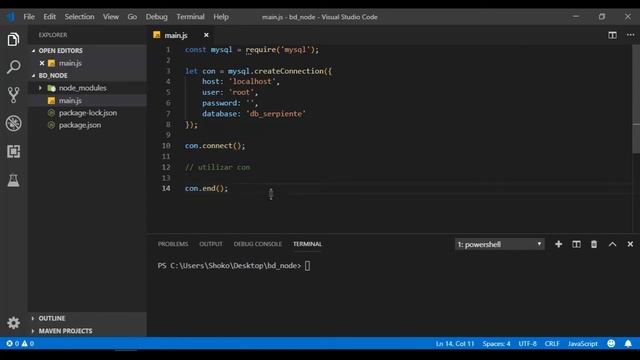The width and height of the screenshot is (640, 360).
Task: Open the Debug menu
Action: point(156,17)
